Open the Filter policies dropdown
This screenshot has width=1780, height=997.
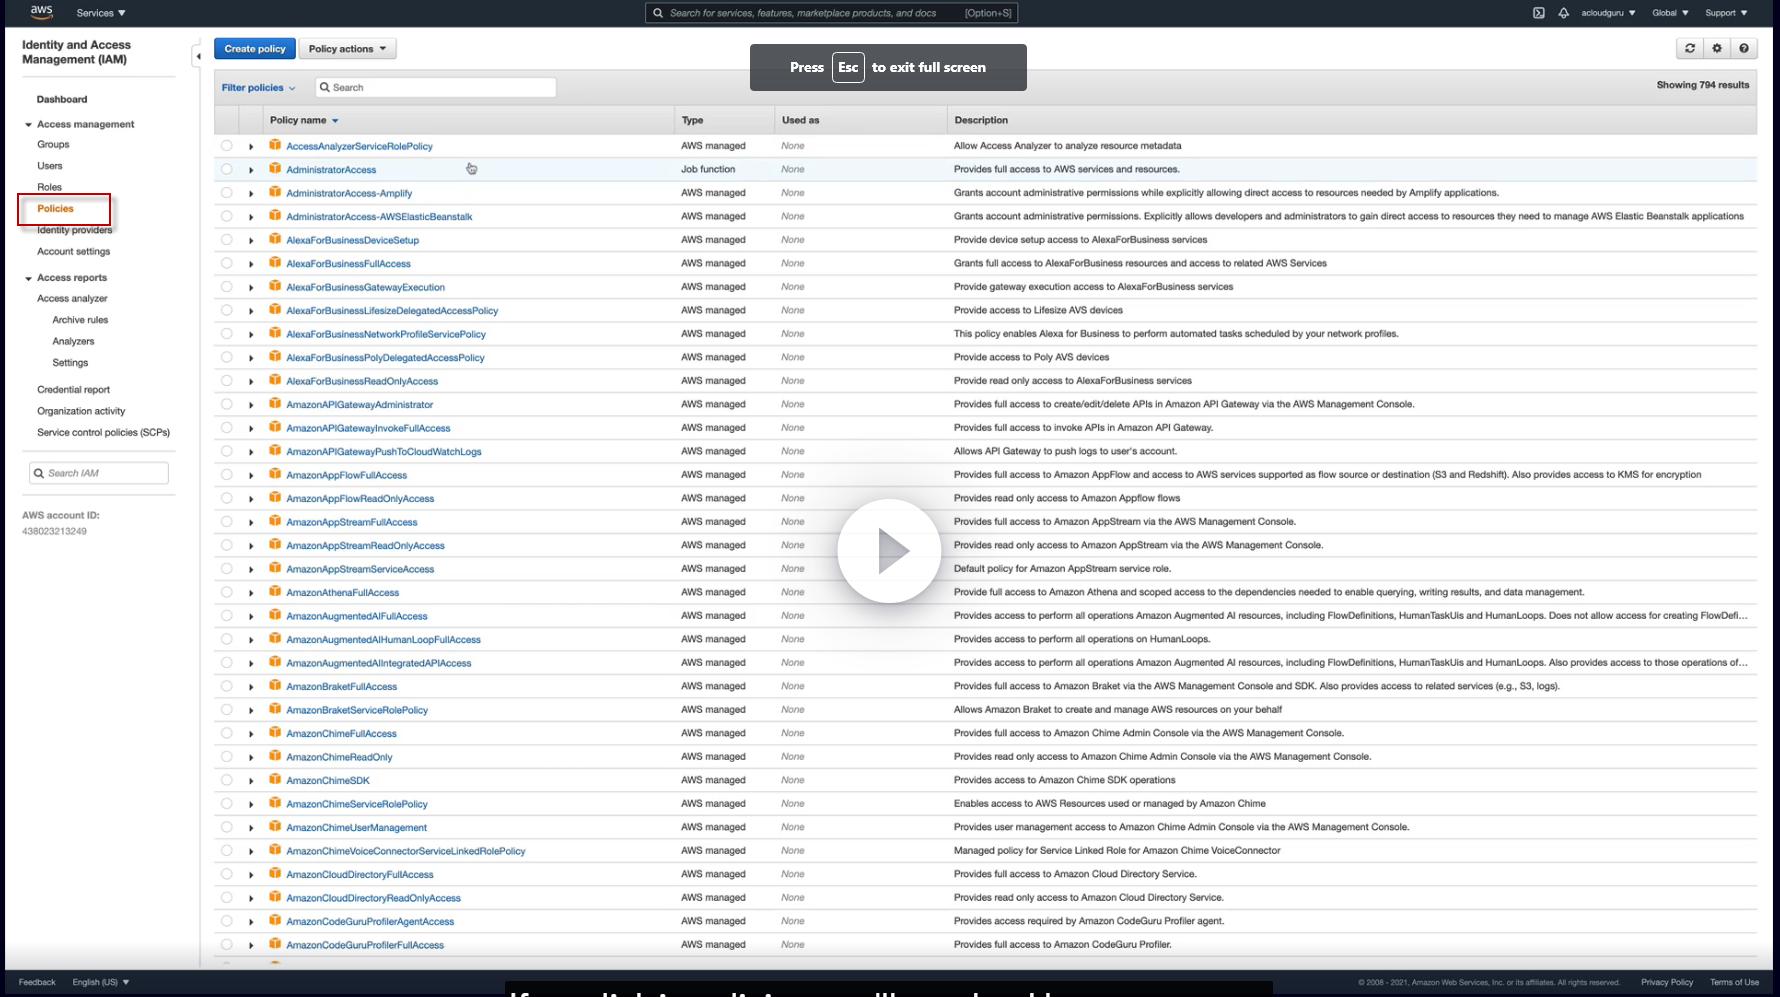point(258,88)
